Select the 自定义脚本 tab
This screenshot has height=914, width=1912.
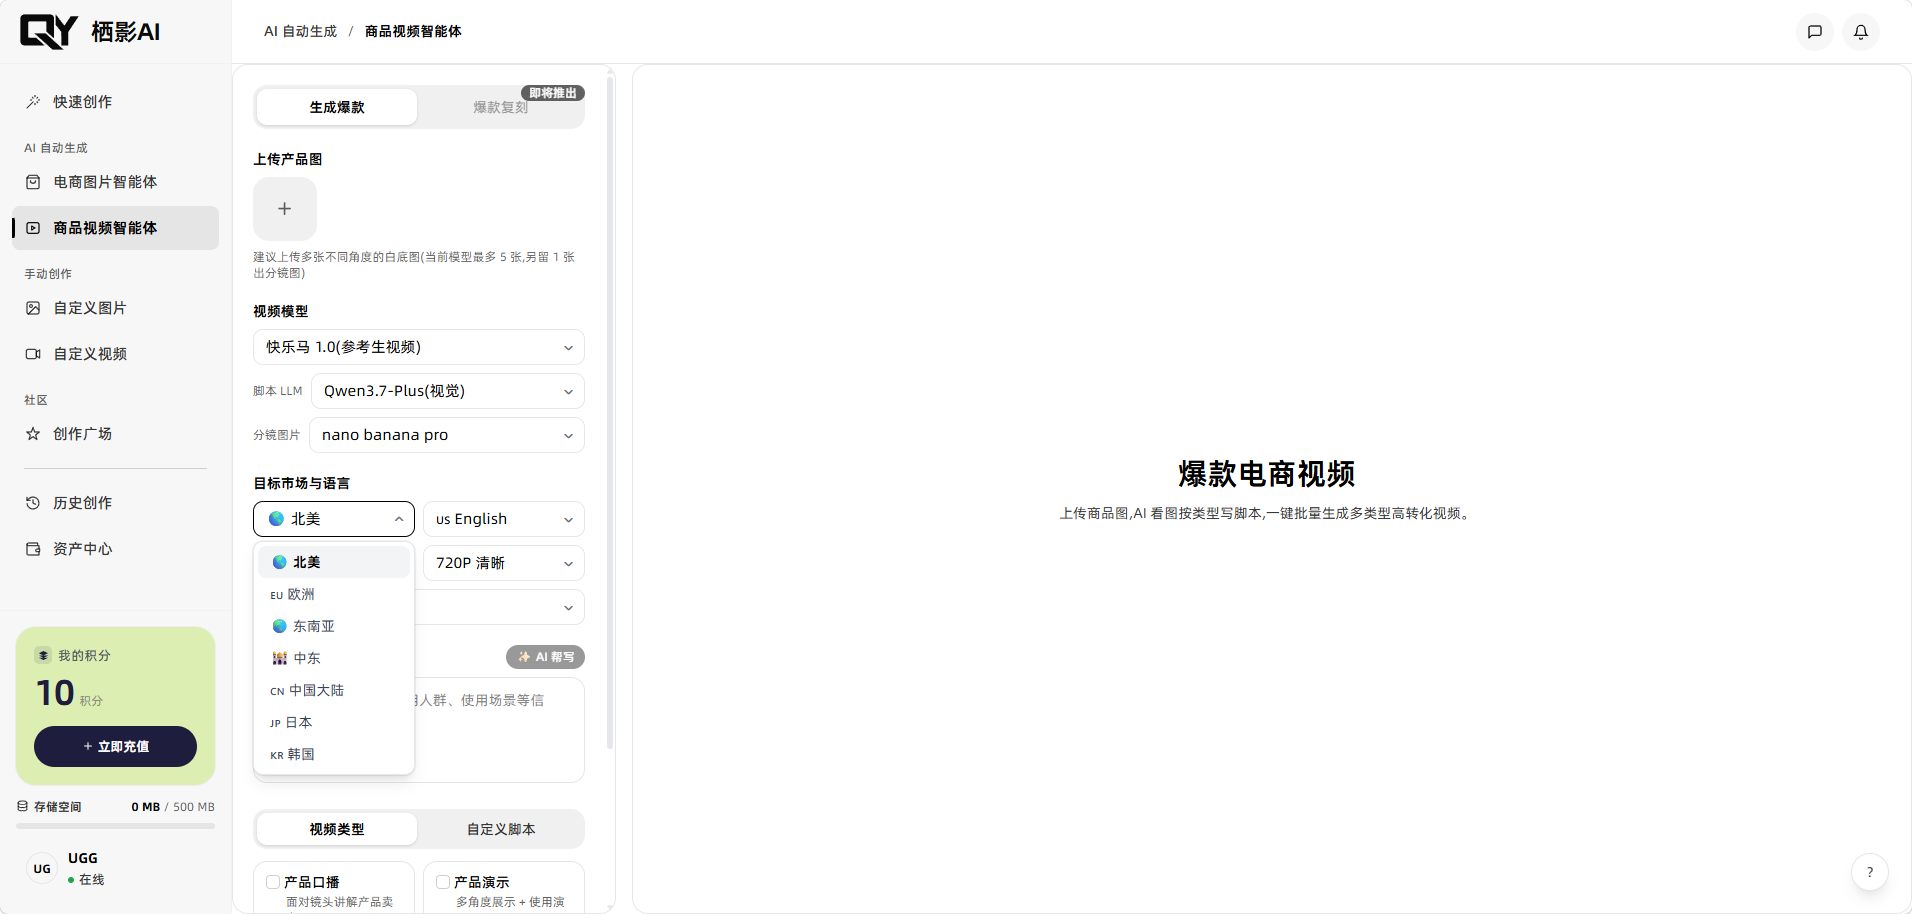pos(501,829)
